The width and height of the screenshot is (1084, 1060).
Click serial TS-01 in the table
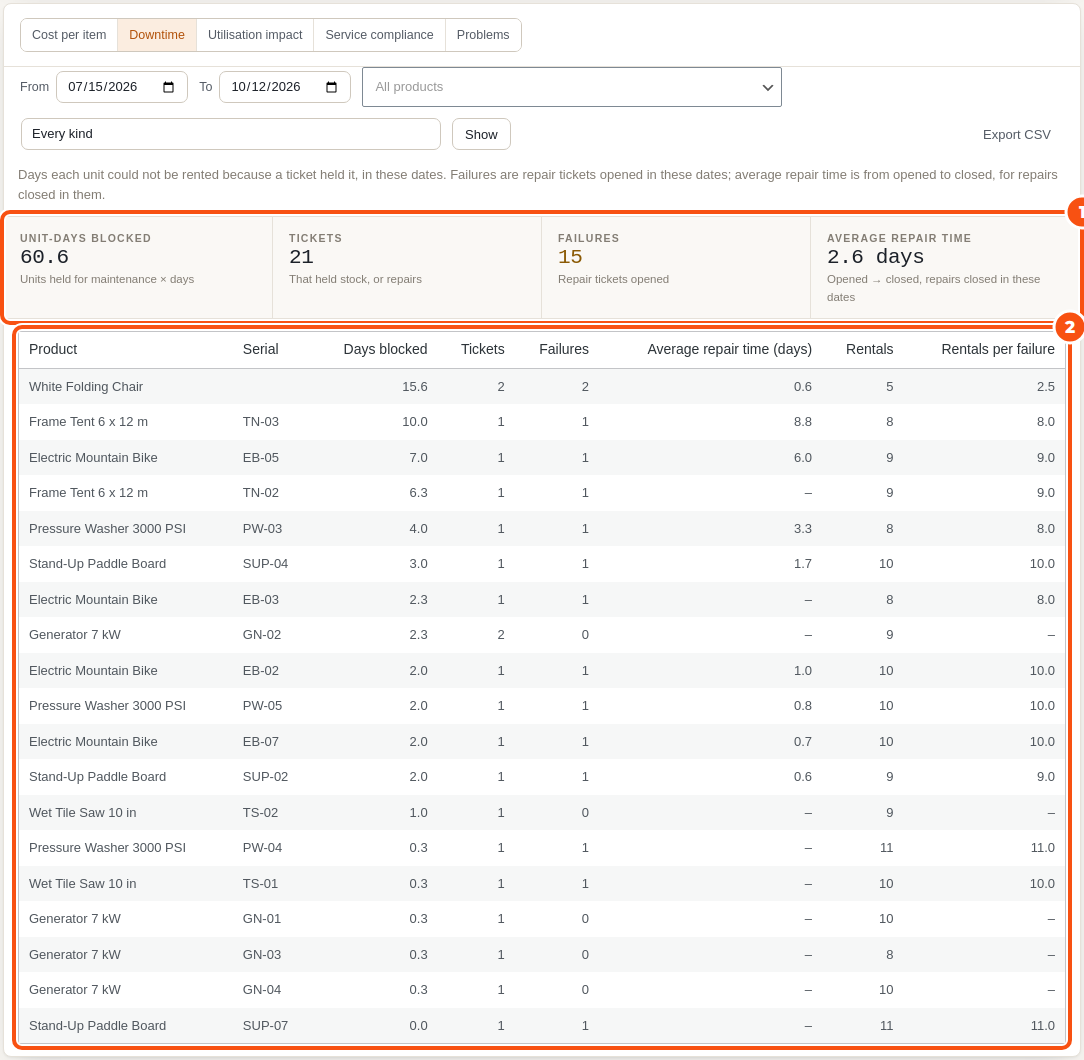[x=260, y=884]
